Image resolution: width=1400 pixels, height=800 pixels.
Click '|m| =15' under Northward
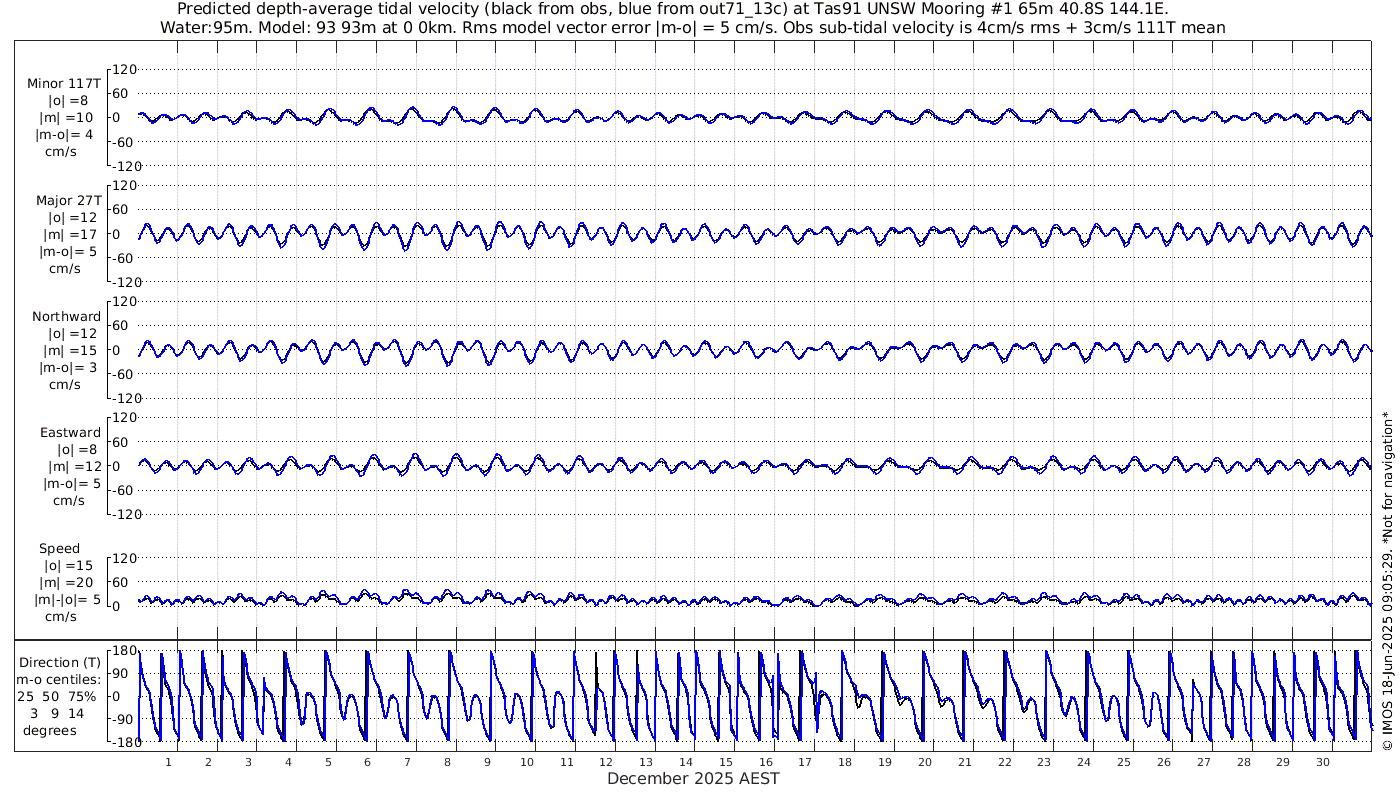pyautogui.click(x=68, y=350)
